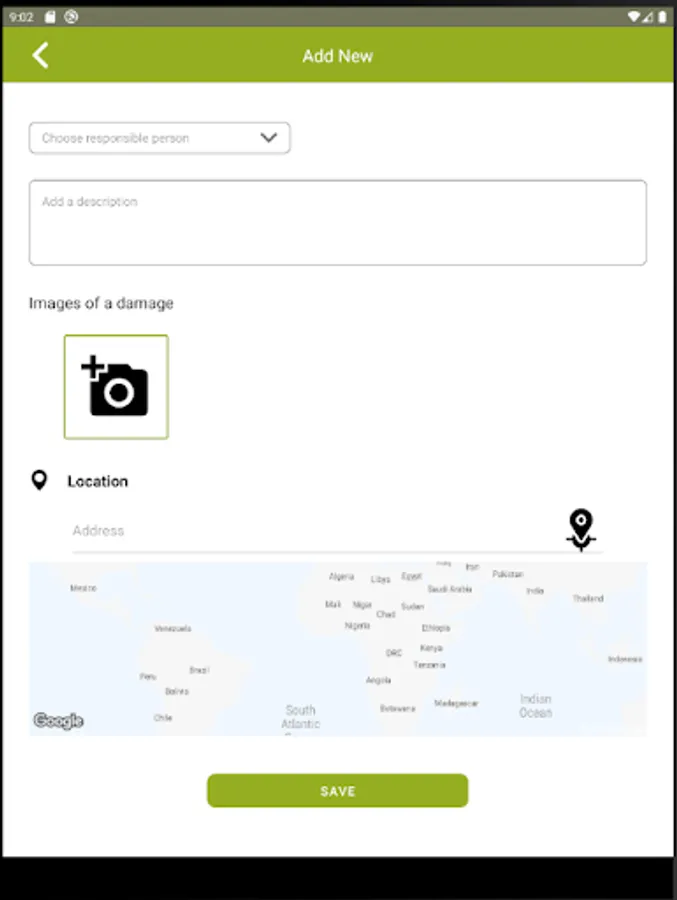
Task: Tap Mexico on the map
Action: click(x=83, y=588)
